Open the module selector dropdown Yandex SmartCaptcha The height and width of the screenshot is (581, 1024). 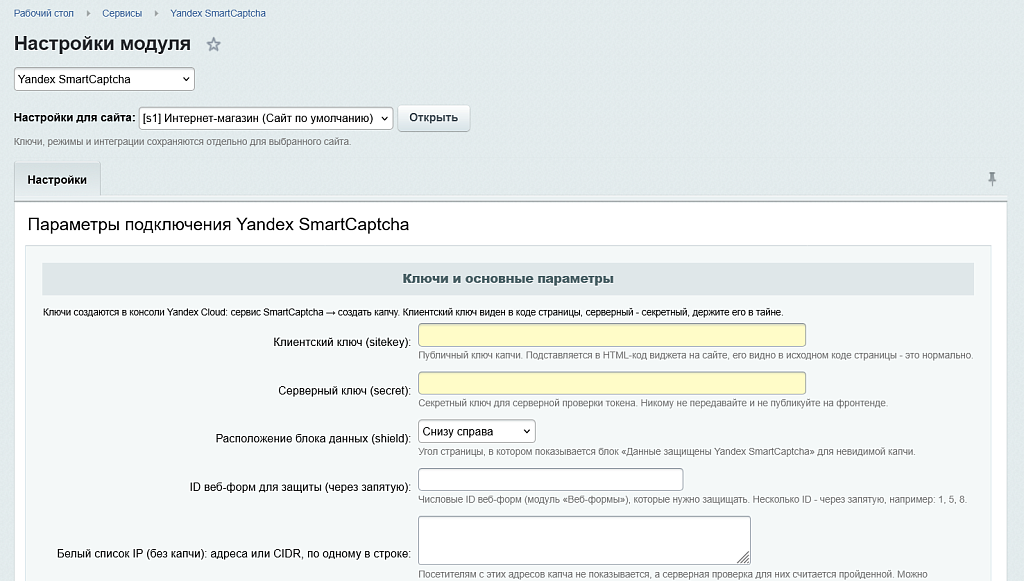[x=104, y=79]
